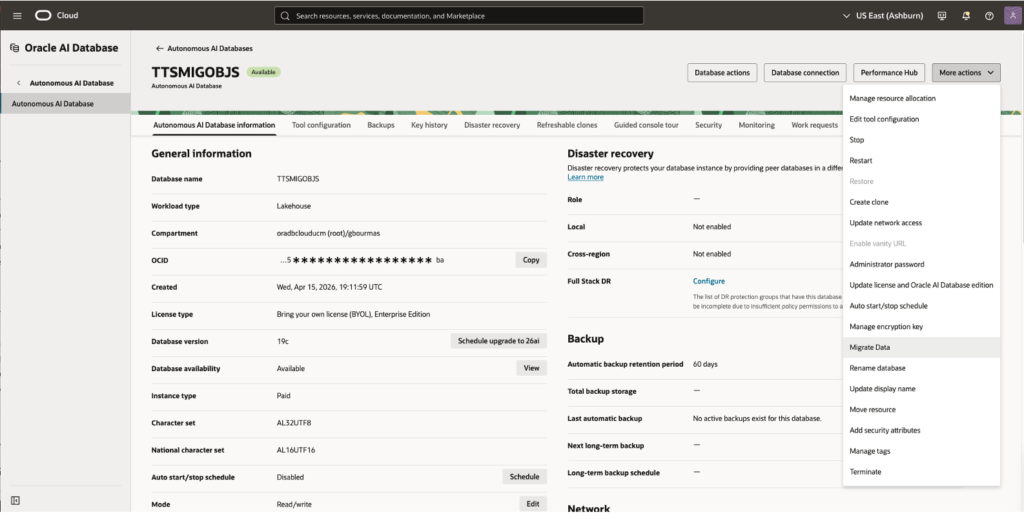This screenshot has height=519, width=1024.
Task: Select Update display name
Action: (x=921, y=388)
